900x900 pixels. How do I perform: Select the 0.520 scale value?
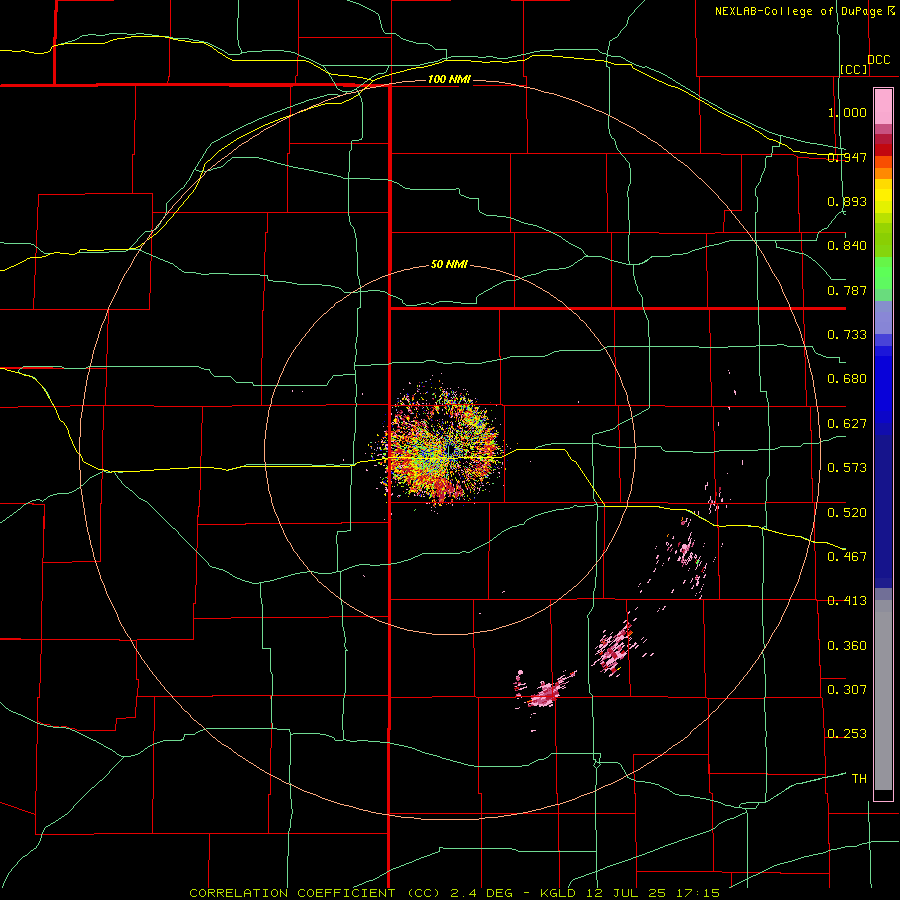847,512
